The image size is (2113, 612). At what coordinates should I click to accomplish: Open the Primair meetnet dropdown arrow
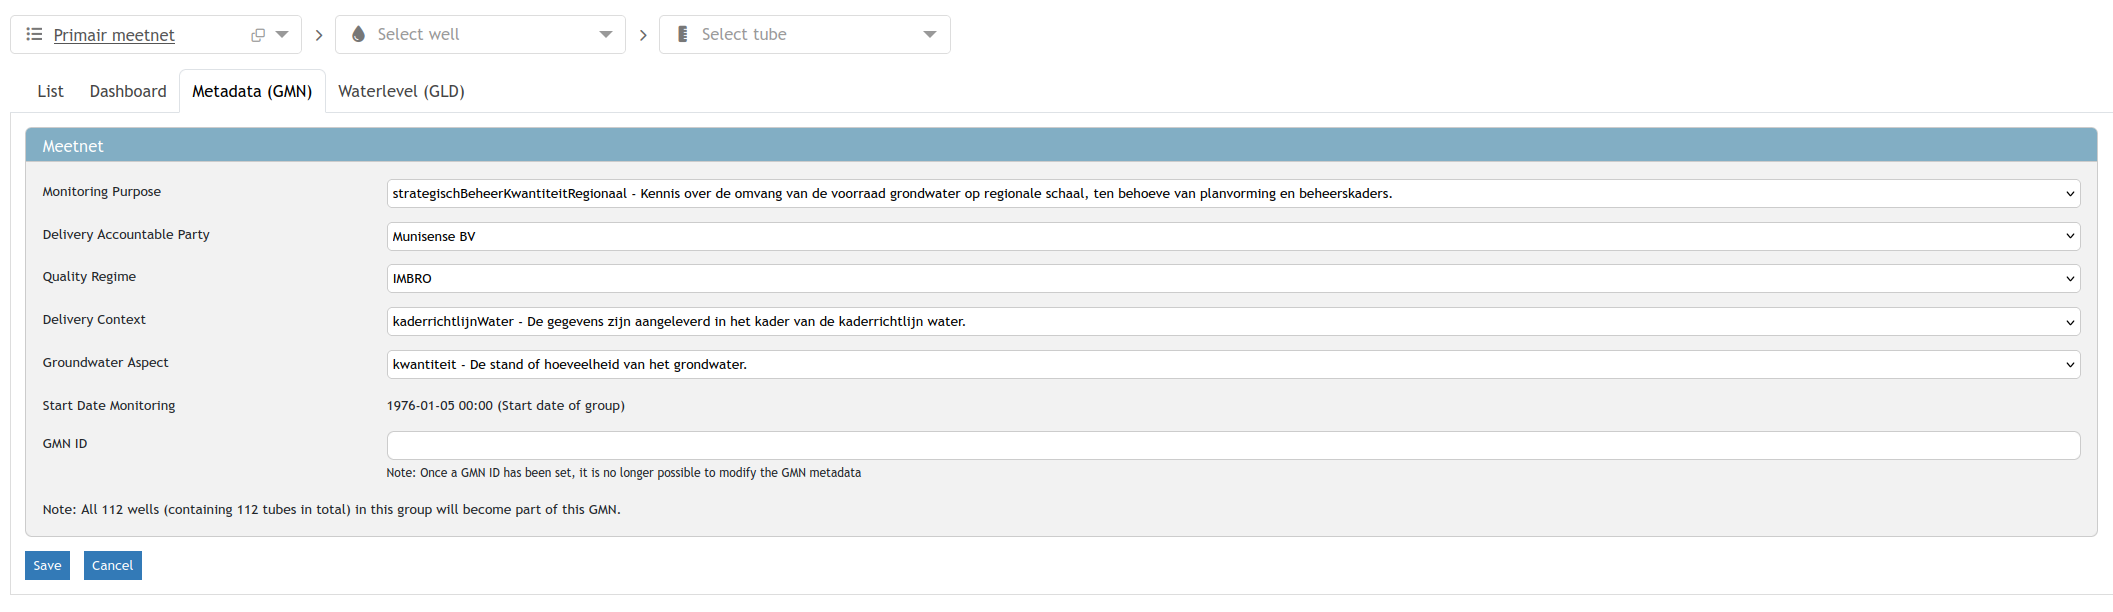point(282,34)
